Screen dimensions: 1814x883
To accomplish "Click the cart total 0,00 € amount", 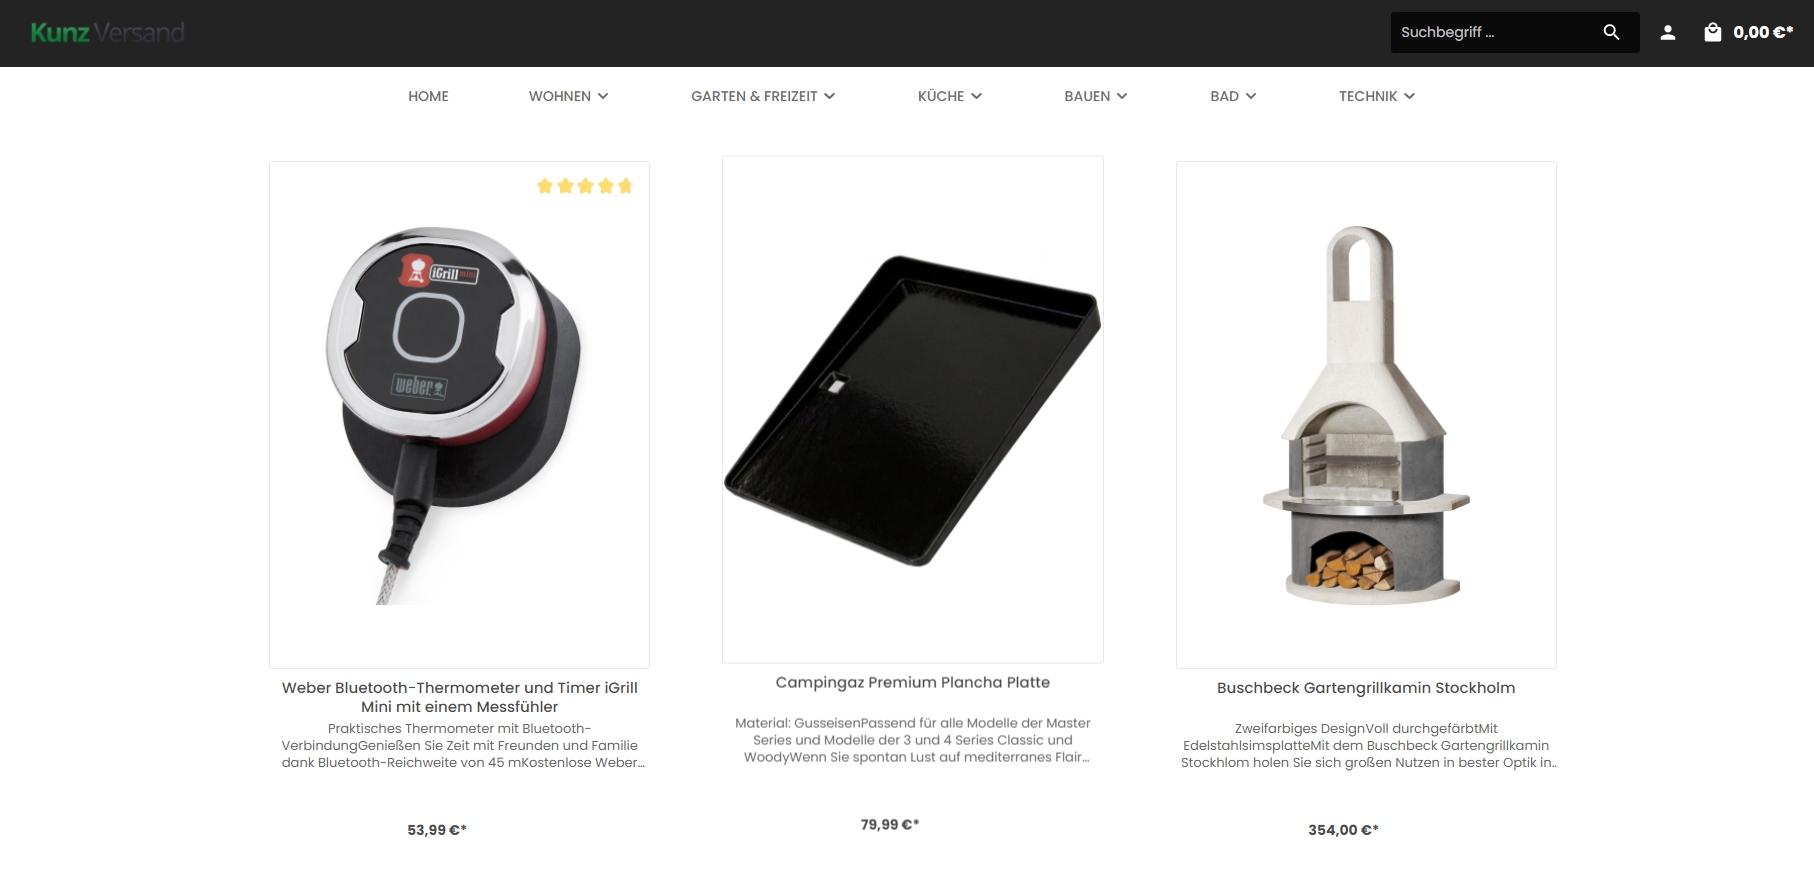I will [x=1763, y=32].
